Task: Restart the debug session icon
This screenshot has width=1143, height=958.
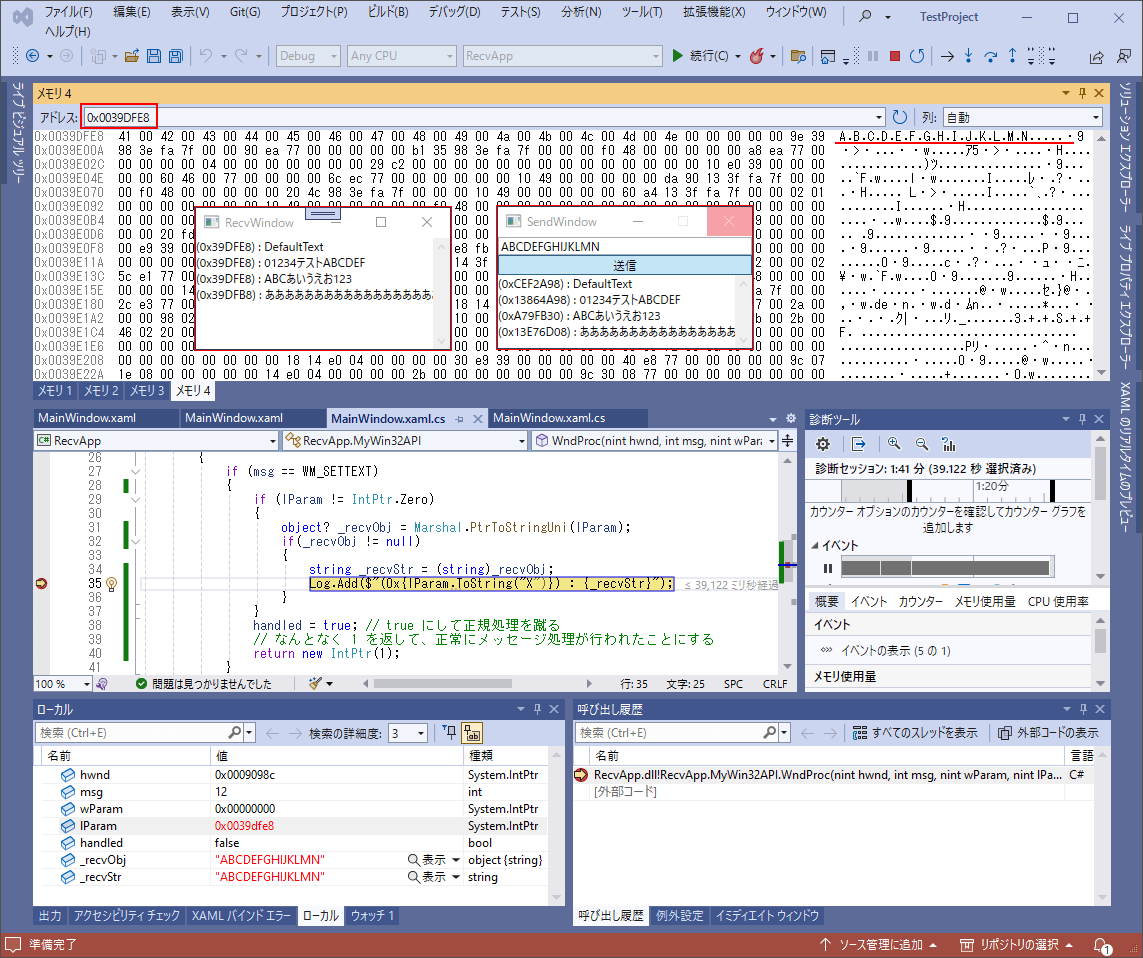Action: point(918,56)
